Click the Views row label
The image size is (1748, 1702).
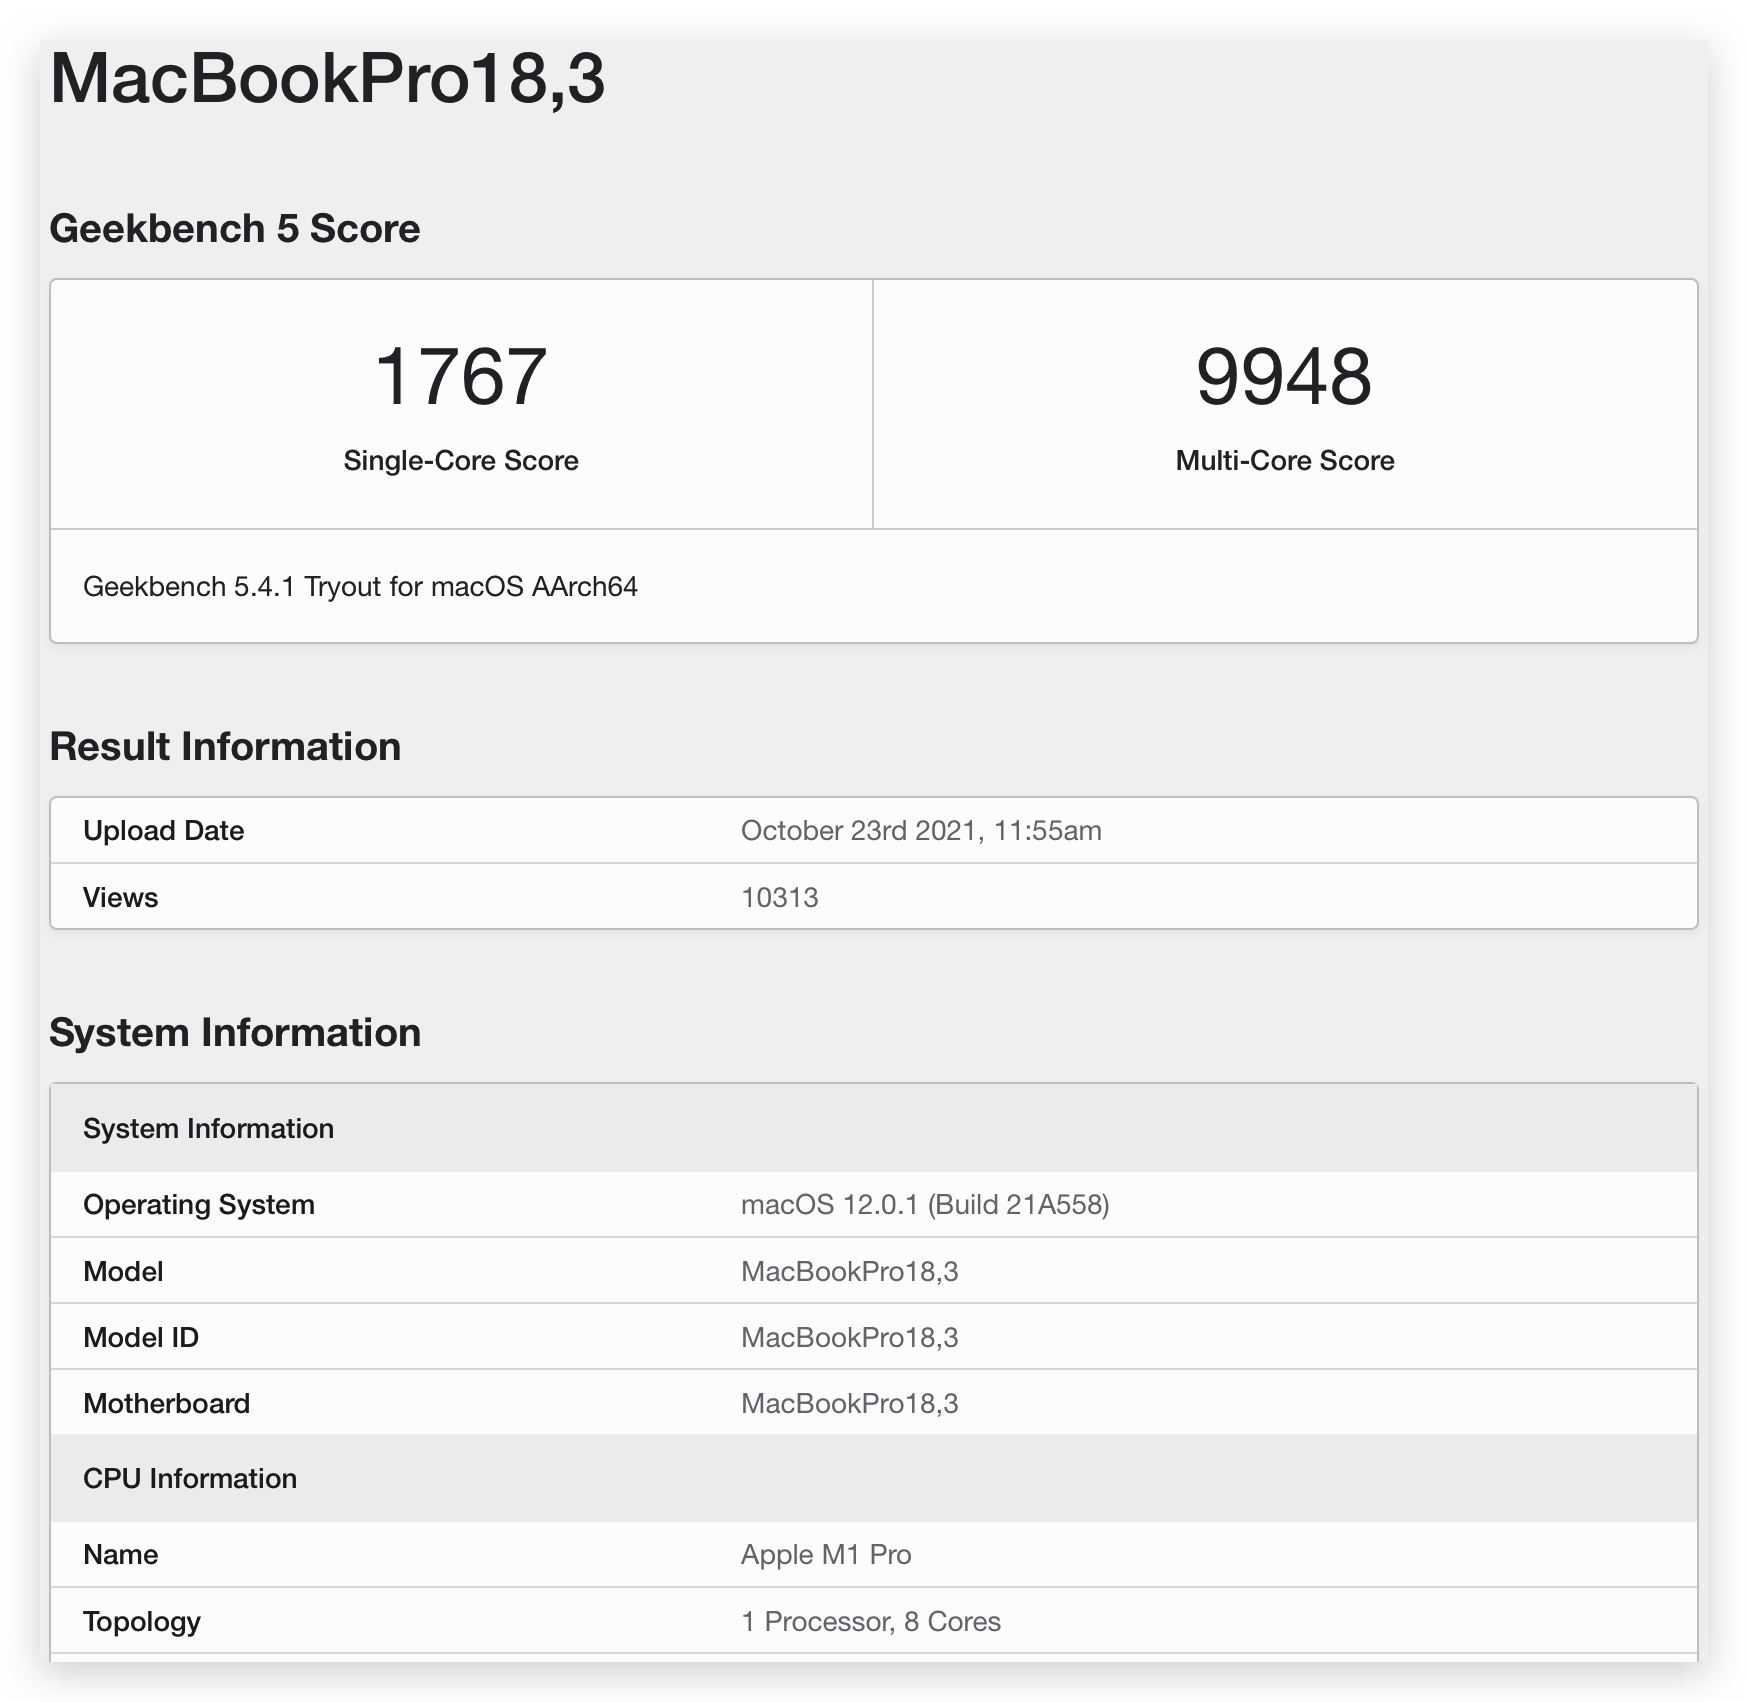coord(120,897)
